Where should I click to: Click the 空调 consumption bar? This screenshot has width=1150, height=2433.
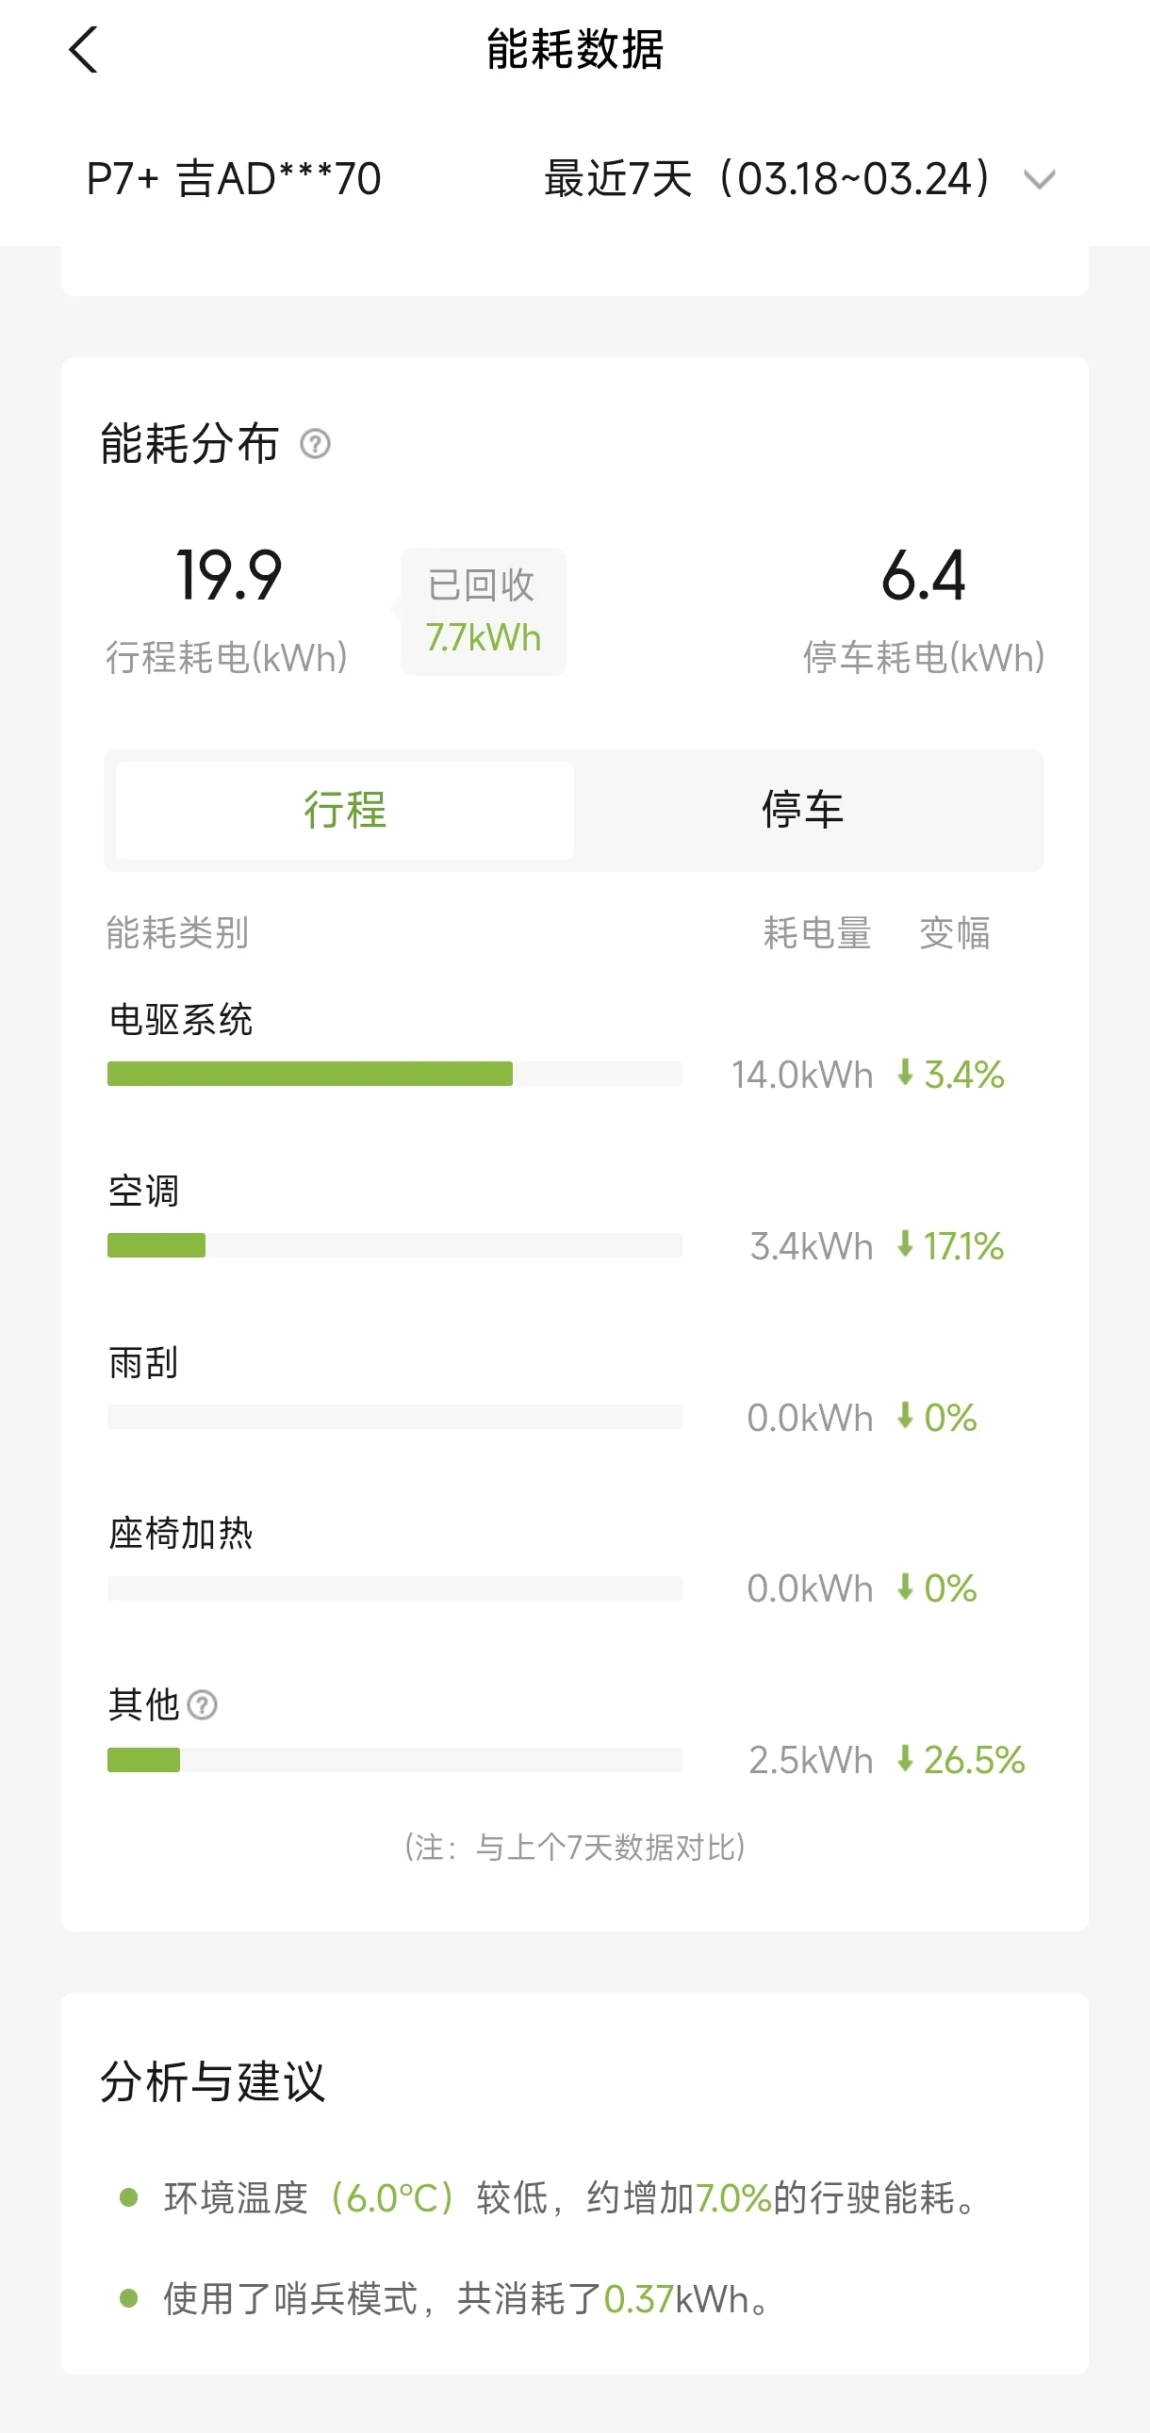tap(157, 1246)
